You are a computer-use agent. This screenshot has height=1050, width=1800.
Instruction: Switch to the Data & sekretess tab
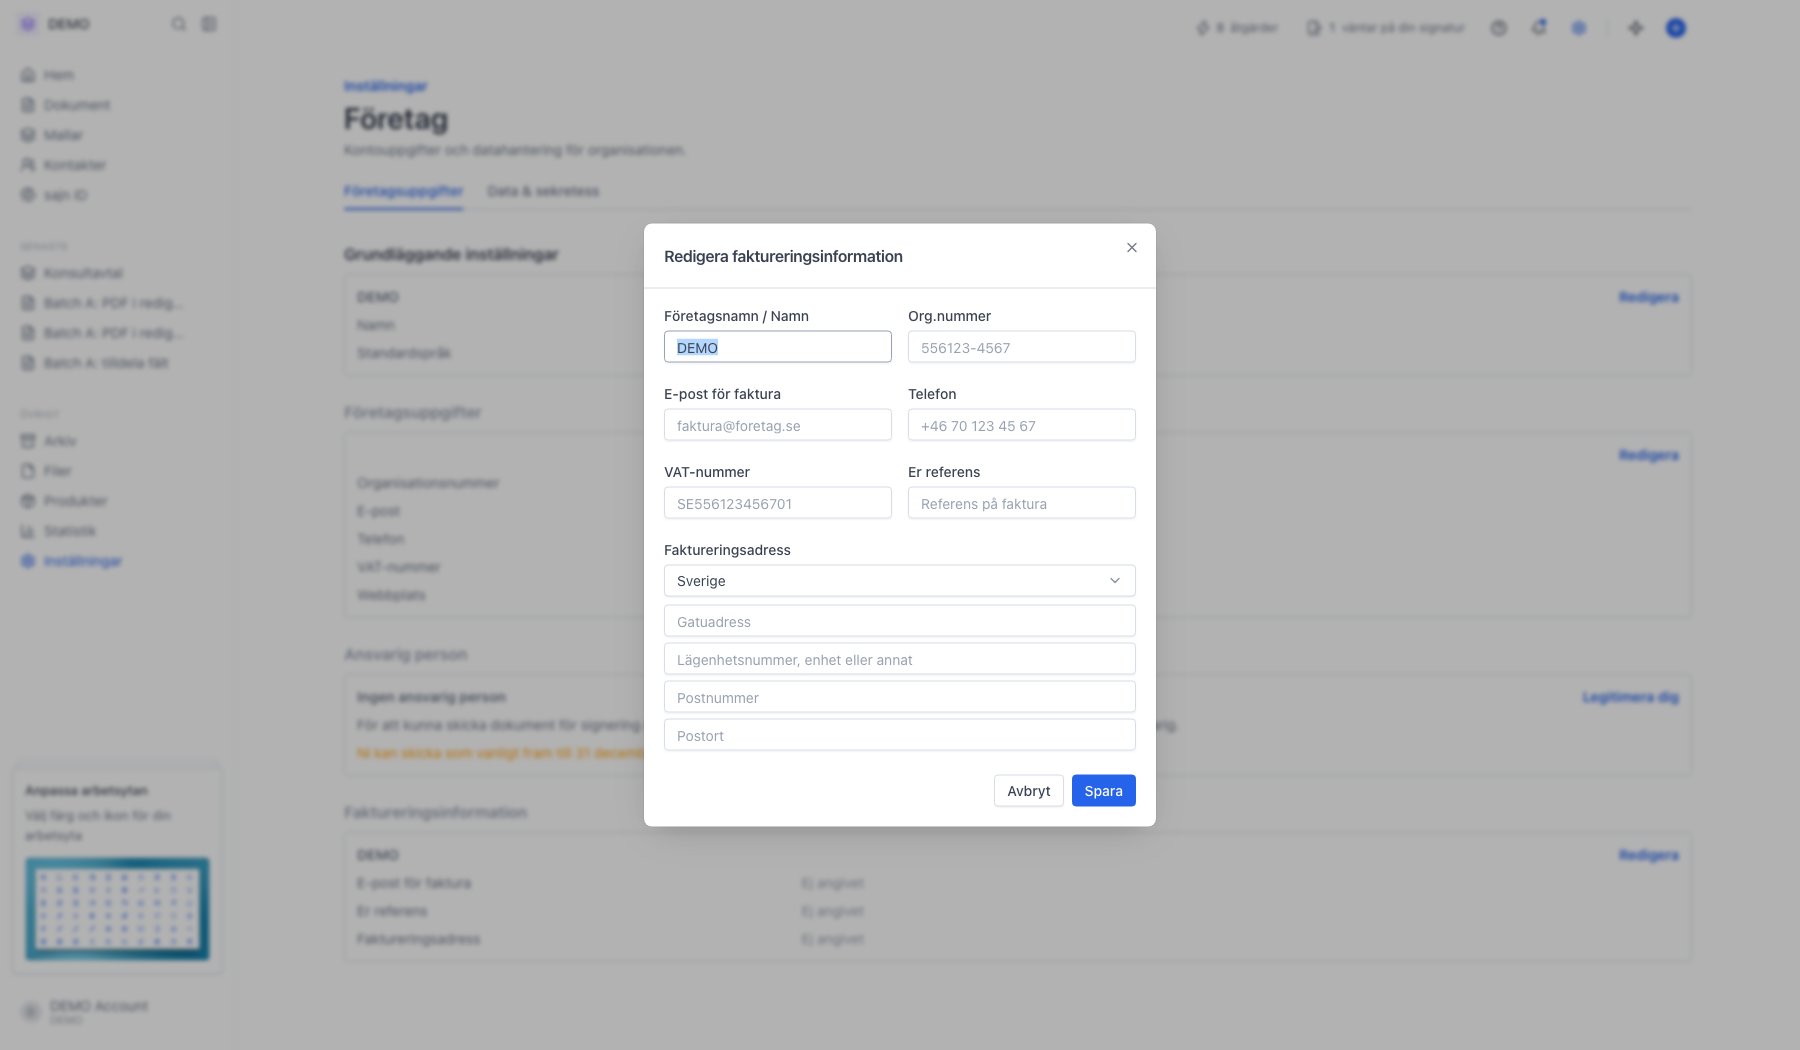click(543, 191)
